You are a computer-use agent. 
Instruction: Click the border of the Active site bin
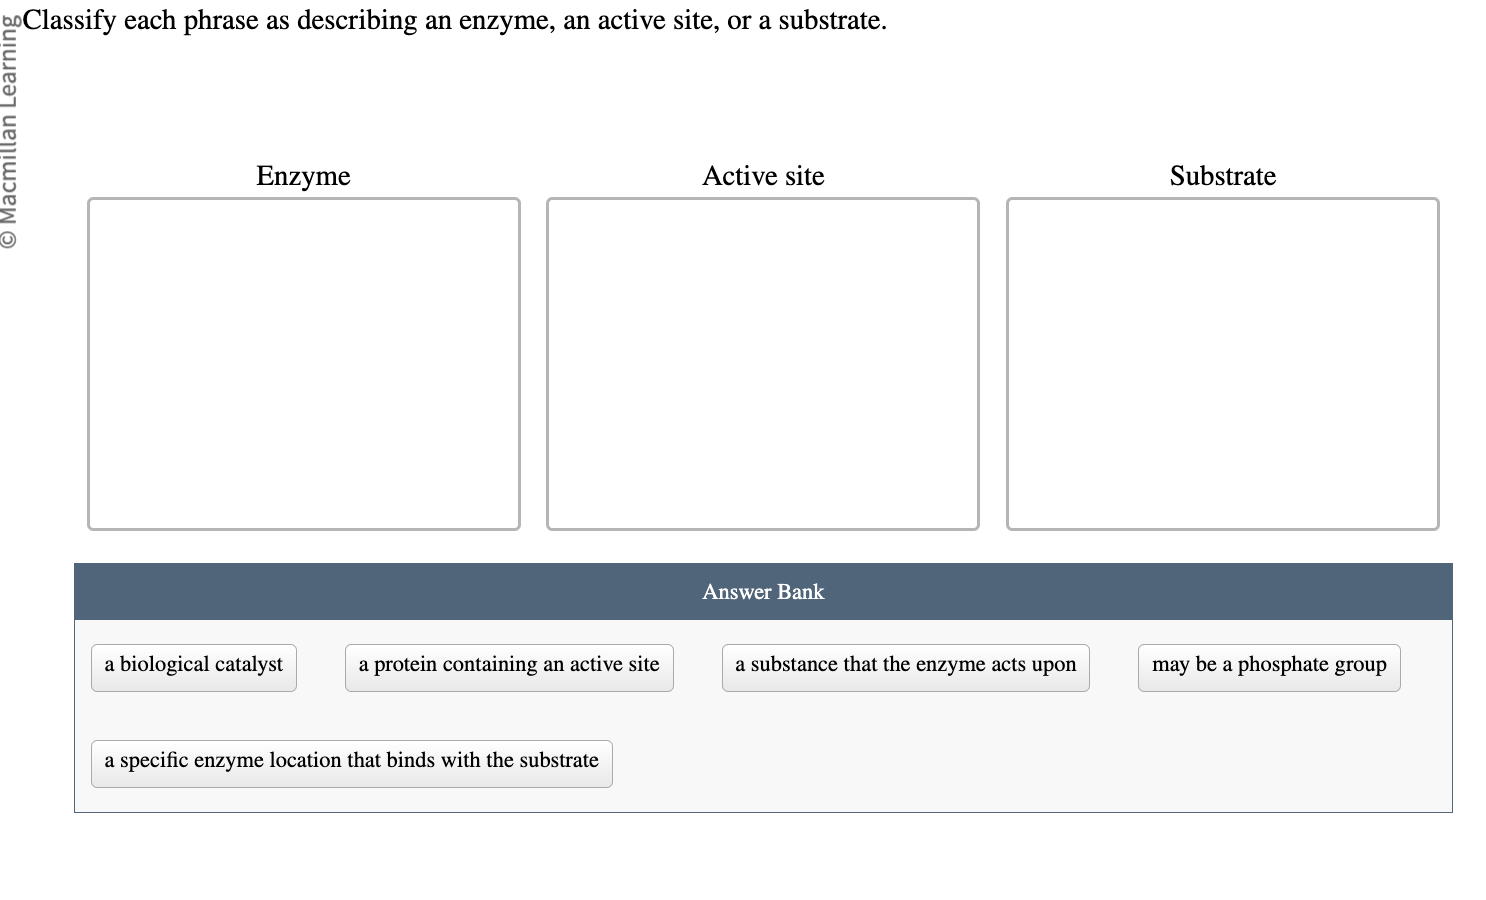(550, 363)
